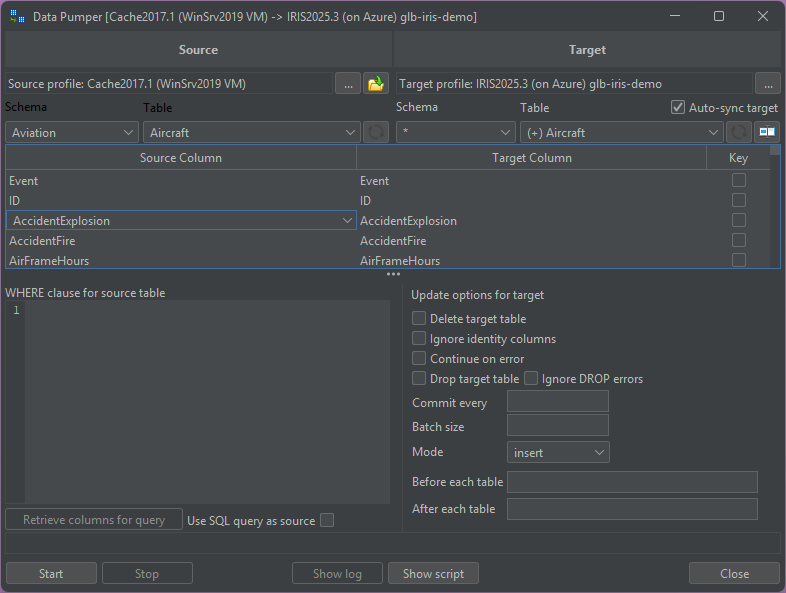
Task: Click inside the WHERE clause editor
Action: 207,402
